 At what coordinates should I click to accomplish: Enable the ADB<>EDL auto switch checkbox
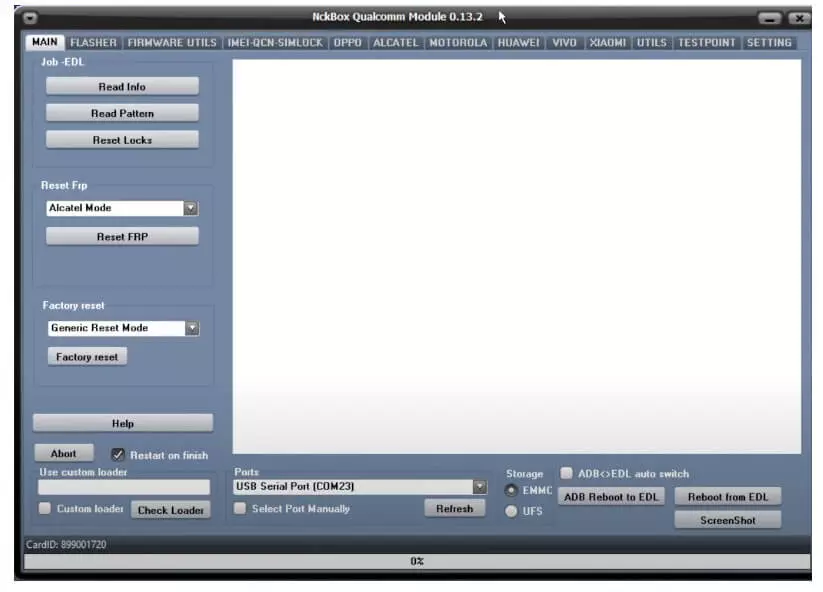pos(566,473)
